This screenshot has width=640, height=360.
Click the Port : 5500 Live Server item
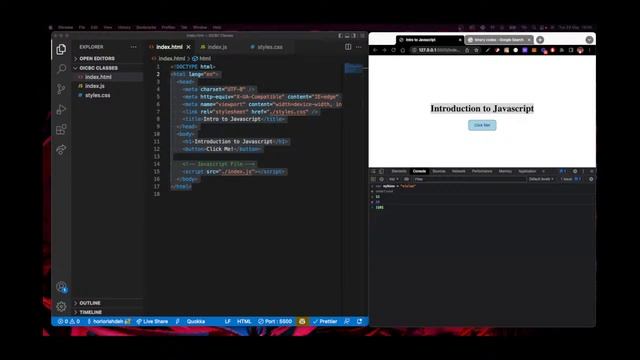point(275,322)
